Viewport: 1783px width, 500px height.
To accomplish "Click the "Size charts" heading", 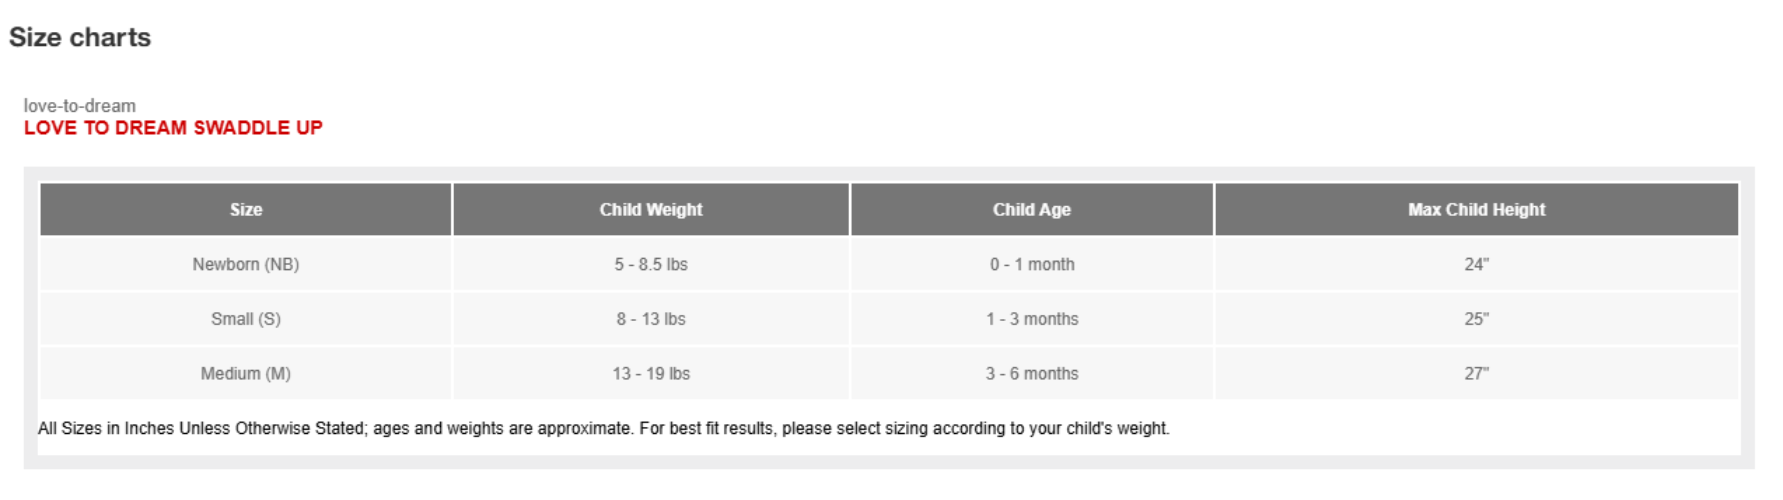I will click(x=80, y=38).
